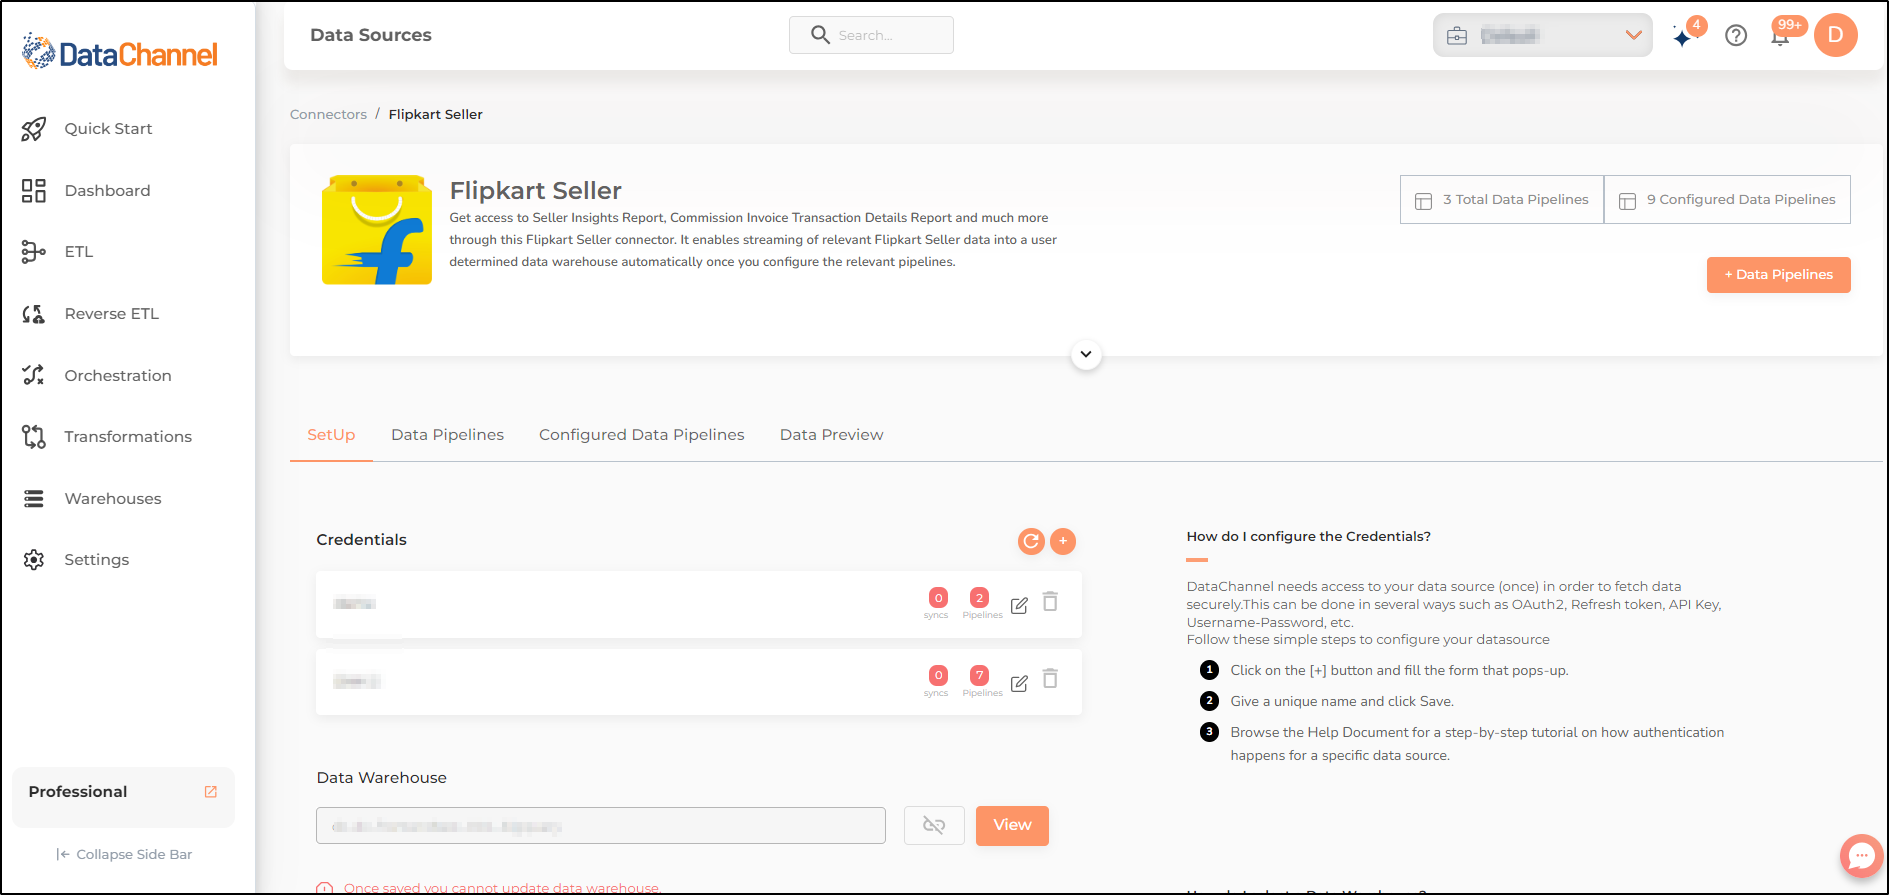The height and width of the screenshot is (895, 1889).
Task: Collapse Side Bar
Action: tap(124, 854)
